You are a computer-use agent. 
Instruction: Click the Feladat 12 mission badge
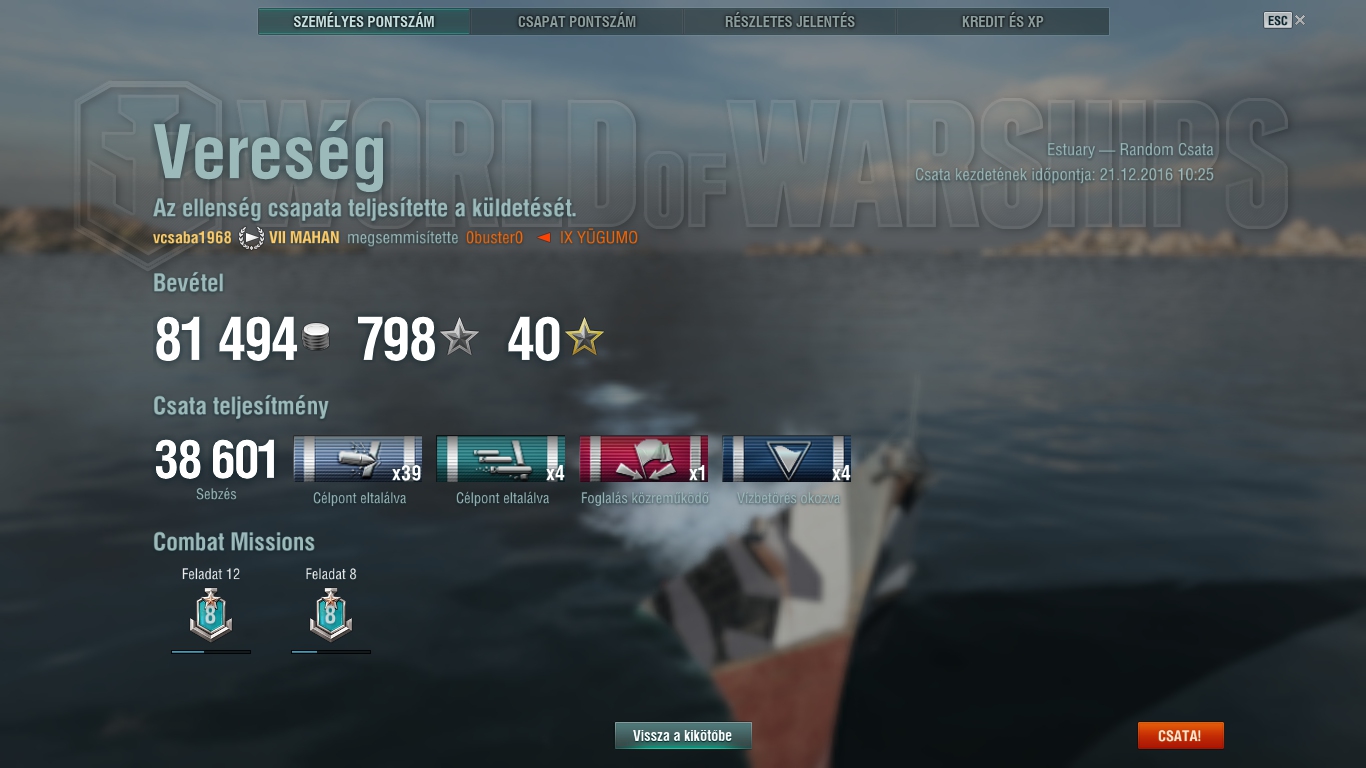[x=211, y=614]
